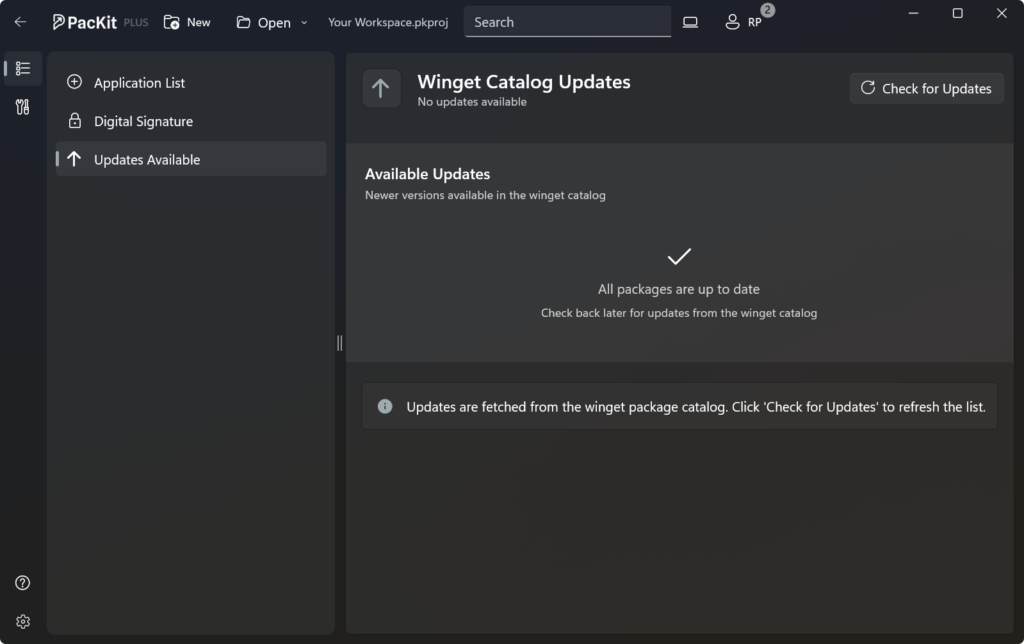The width and height of the screenshot is (1024, 644).
Task: Create a New project
Action: point(187,22)
